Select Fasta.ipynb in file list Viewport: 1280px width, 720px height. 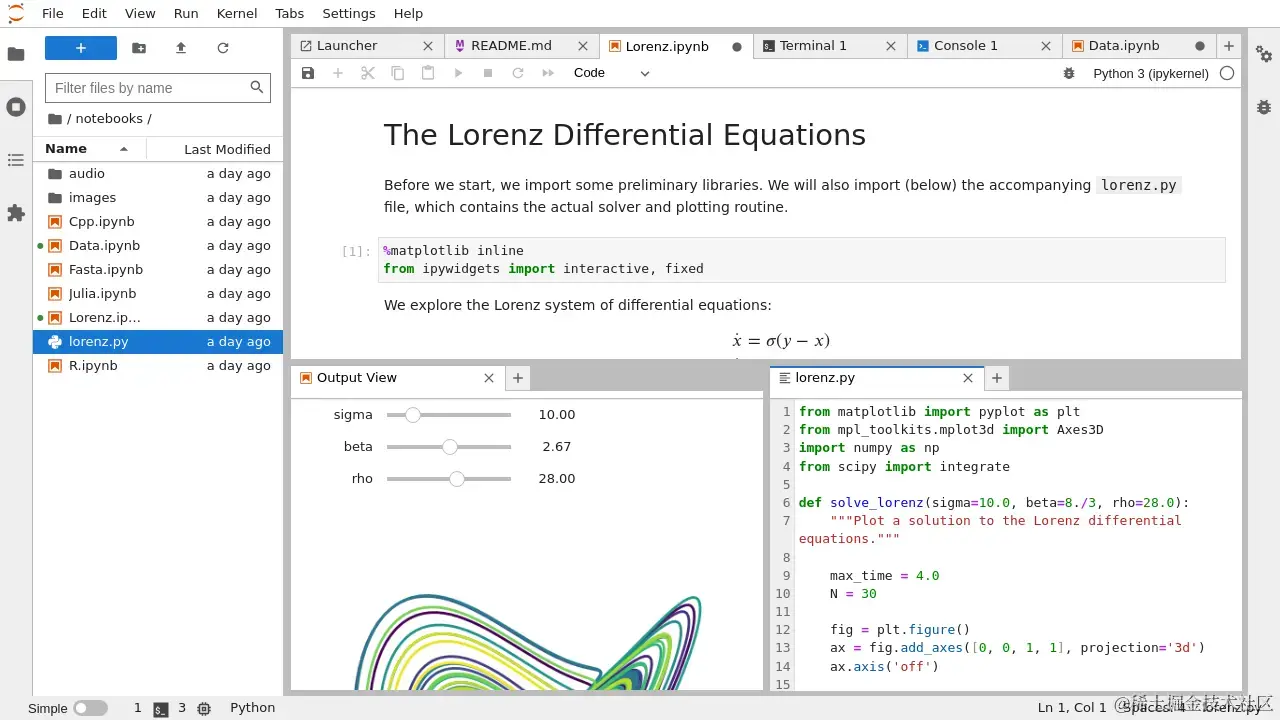(158, 270)
